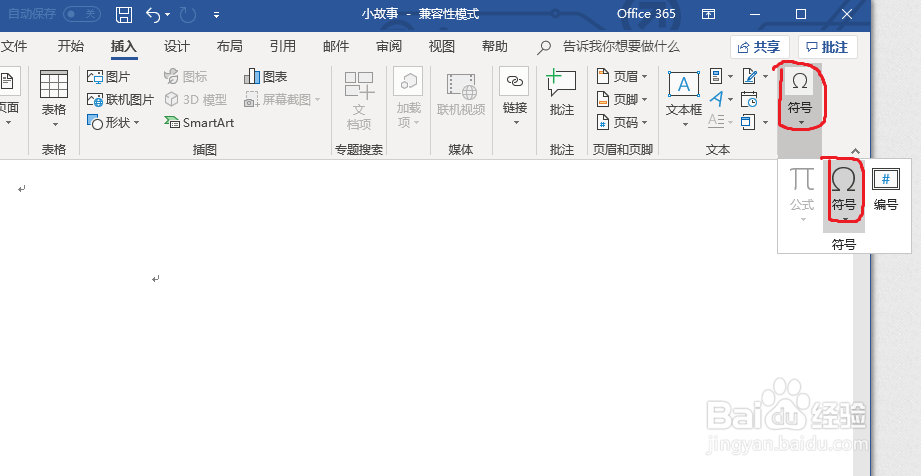Screen dimensions: 921x476
Task: Open the 表格 insert grid
Action: coord(54,99)
